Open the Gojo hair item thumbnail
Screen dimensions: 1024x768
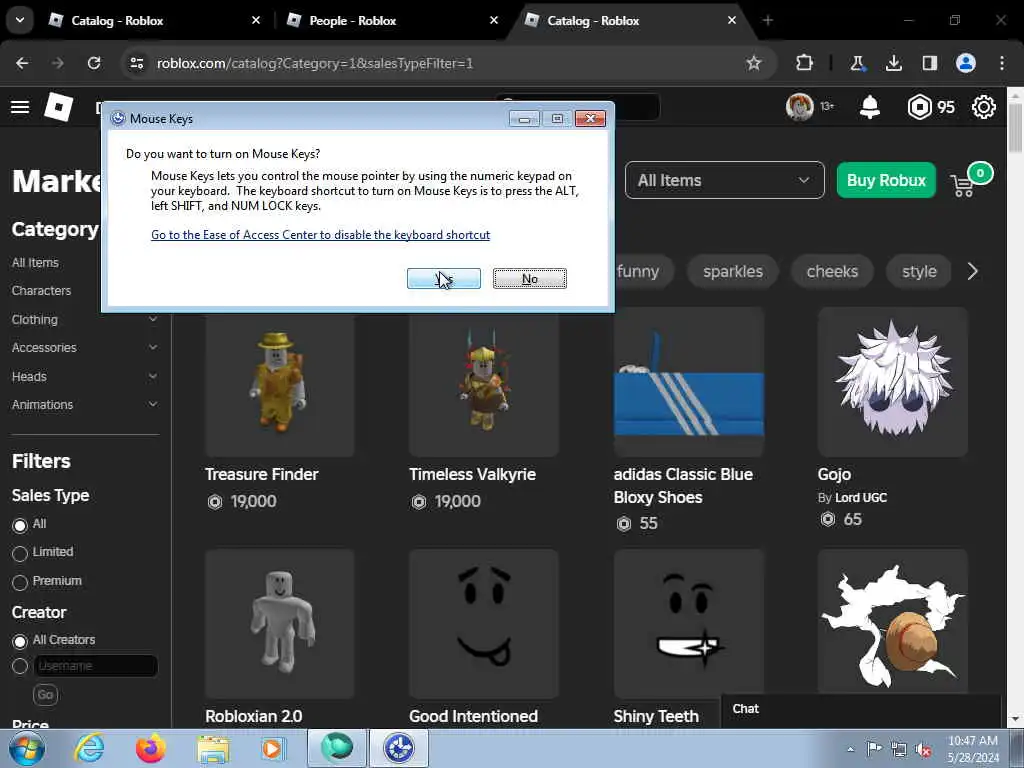pos(893,382)
